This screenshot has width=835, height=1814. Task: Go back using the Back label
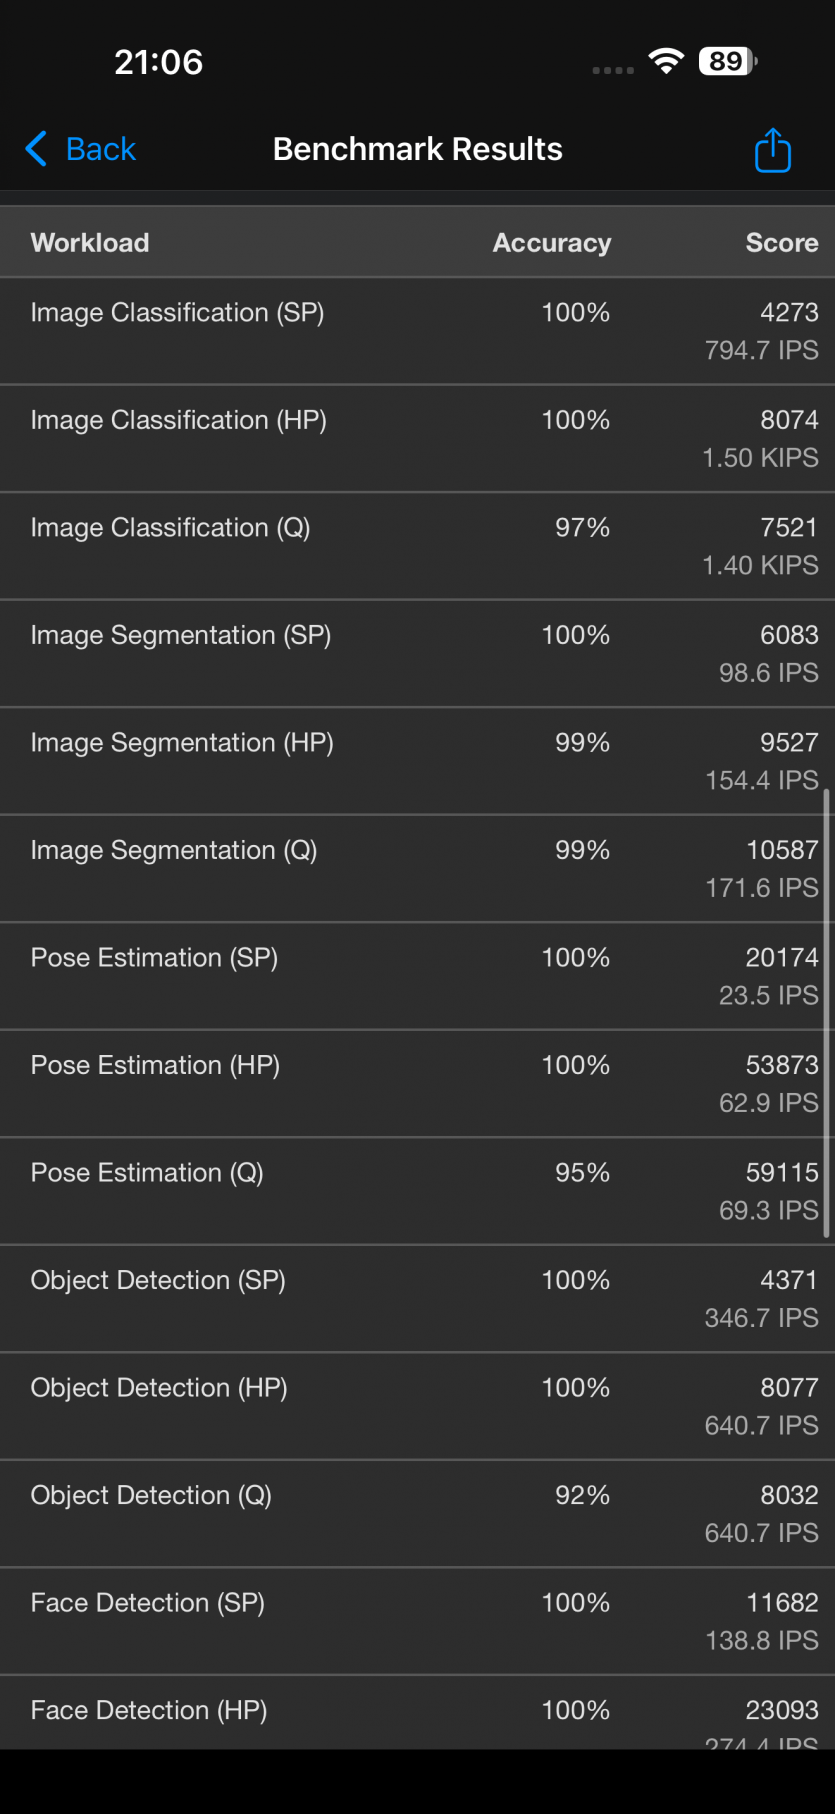(x=100, y=149)
